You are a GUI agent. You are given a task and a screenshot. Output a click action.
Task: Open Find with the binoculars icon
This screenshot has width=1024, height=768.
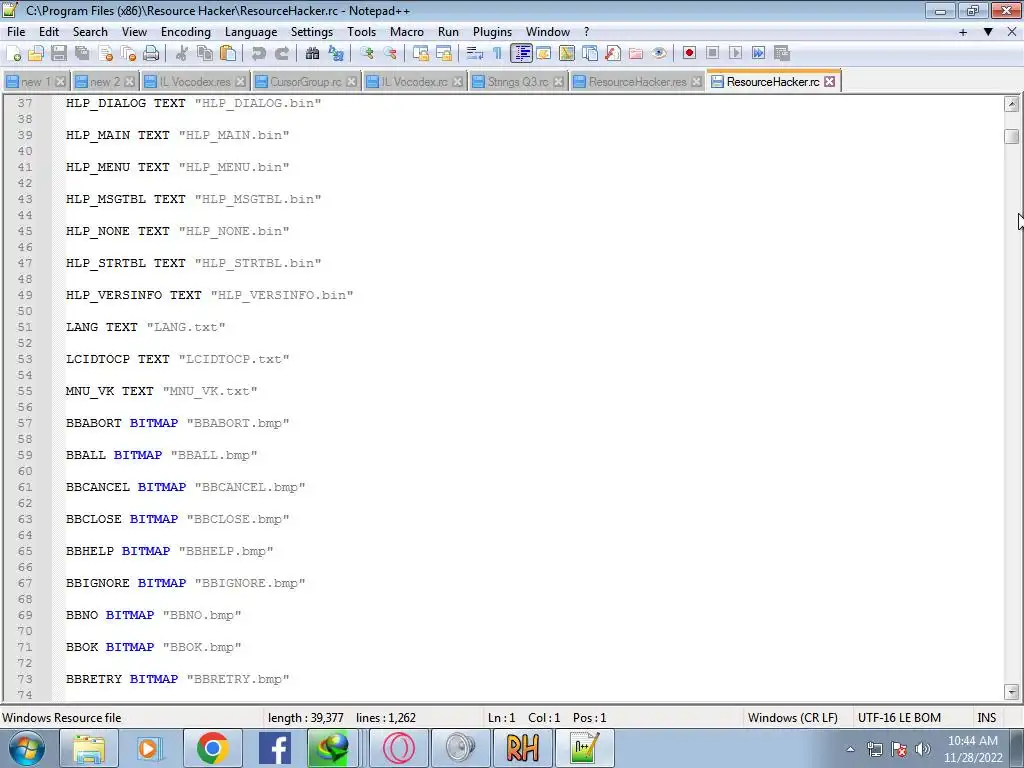[313, 54]
